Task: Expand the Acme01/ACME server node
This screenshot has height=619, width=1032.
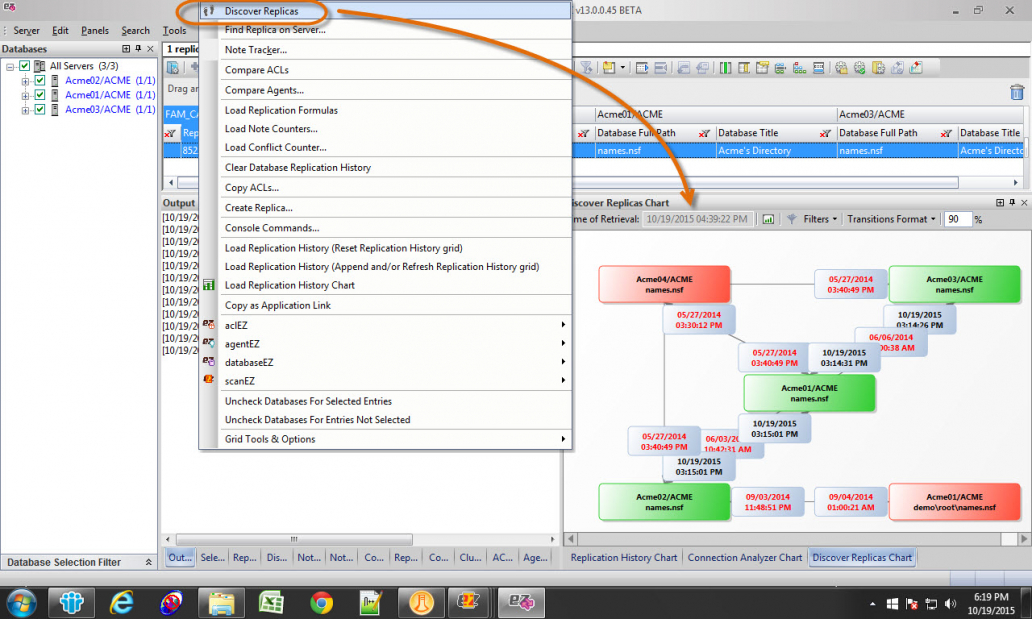Action: pos(25,95)
